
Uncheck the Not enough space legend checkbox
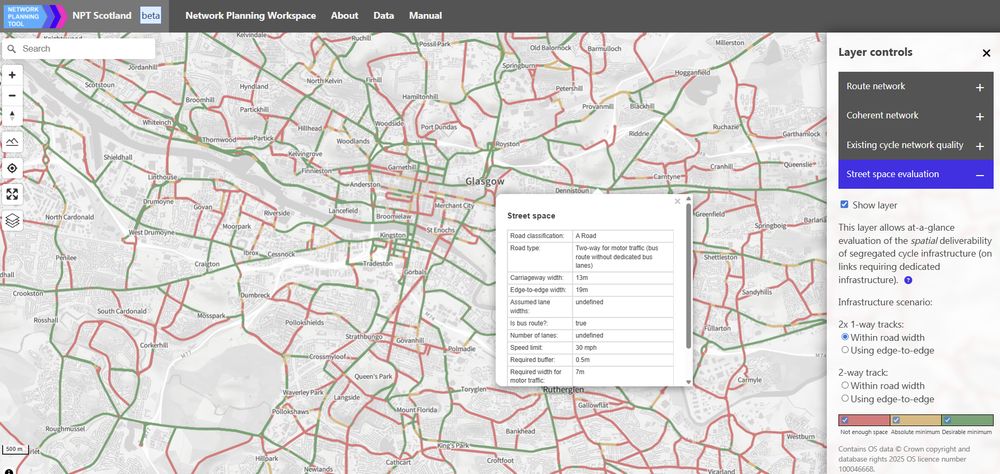(x=844, y=420)
